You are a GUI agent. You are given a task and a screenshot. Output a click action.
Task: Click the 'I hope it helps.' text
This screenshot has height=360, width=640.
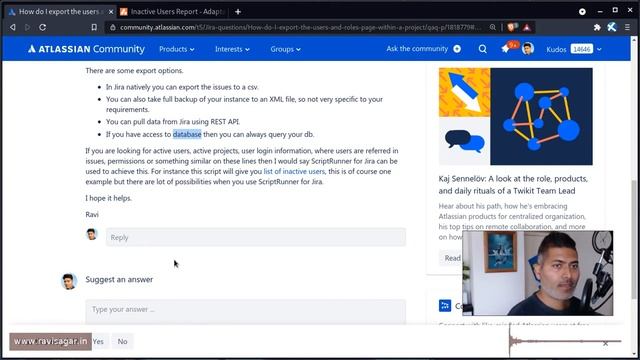(x=109, y=198)
